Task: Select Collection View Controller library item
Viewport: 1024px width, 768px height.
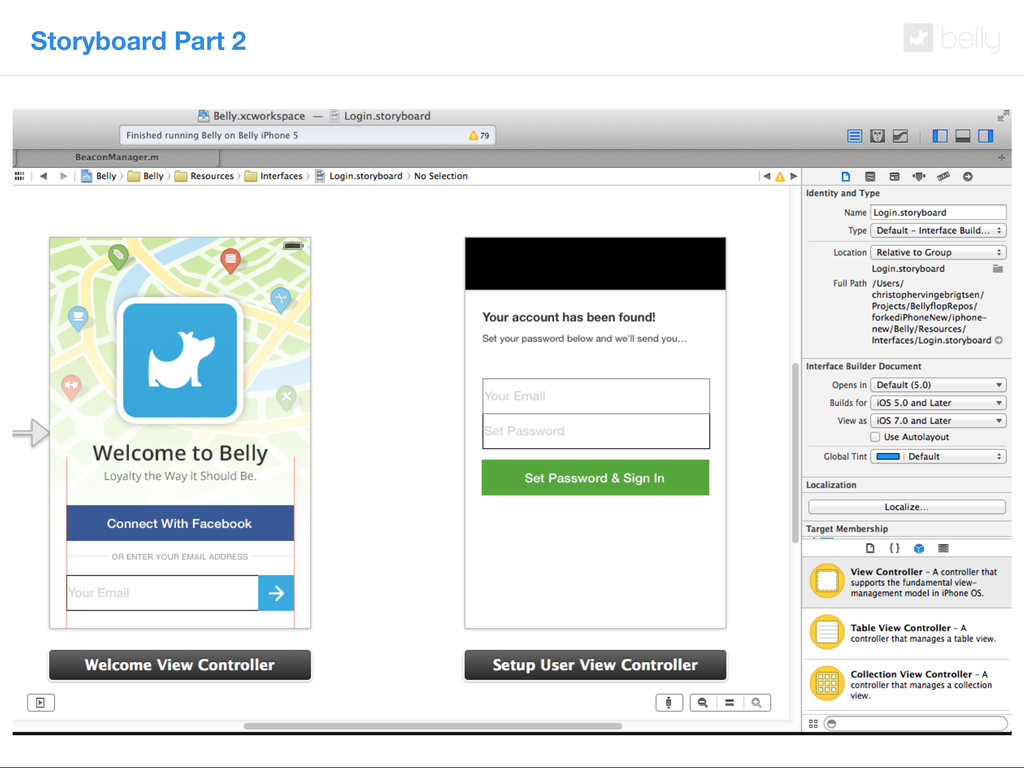Action: (x=906, y=684)
